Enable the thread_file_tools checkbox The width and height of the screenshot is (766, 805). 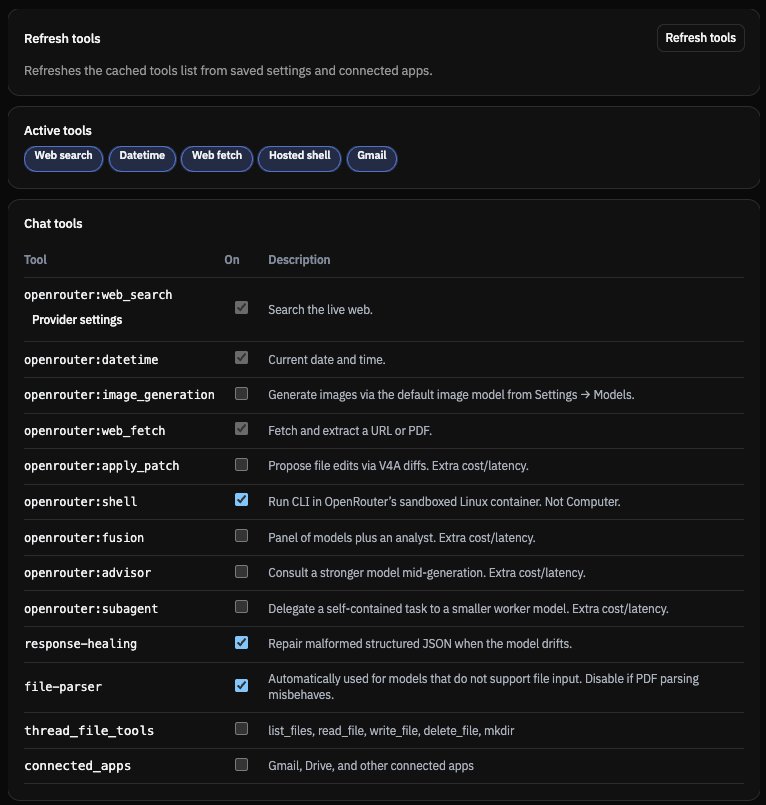[241, 729]
